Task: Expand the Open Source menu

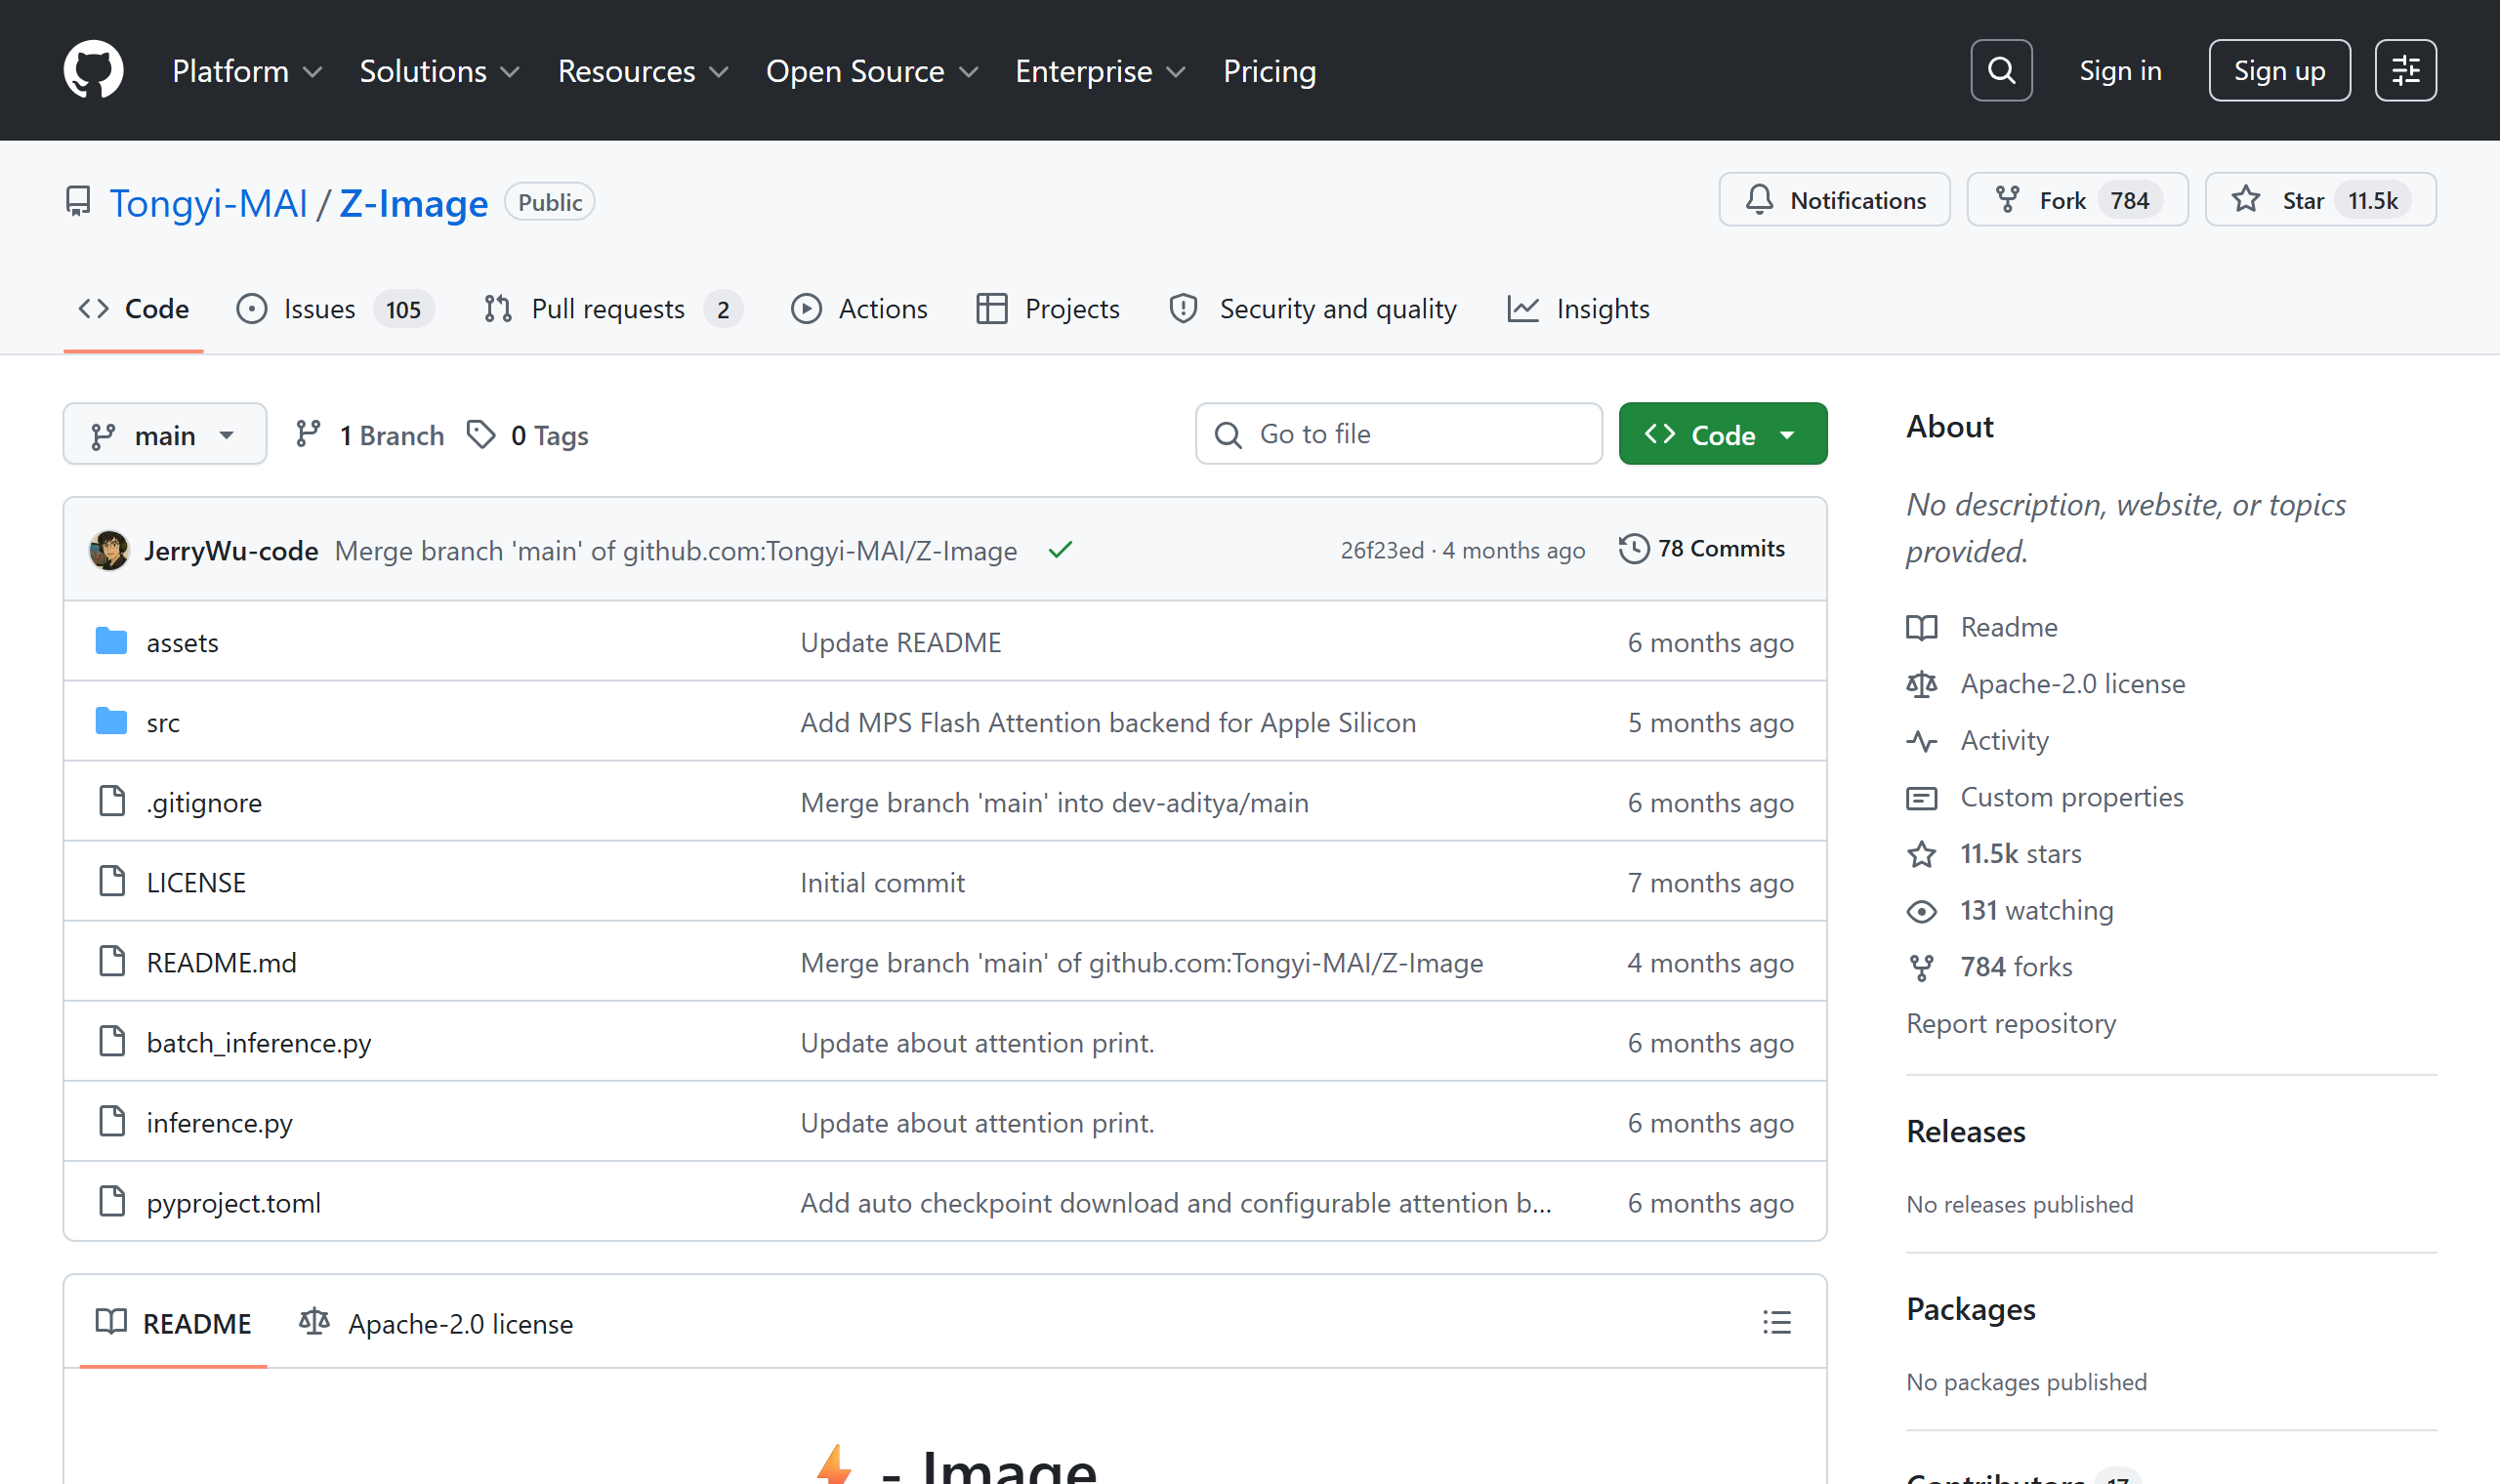Action: (872, 71)
